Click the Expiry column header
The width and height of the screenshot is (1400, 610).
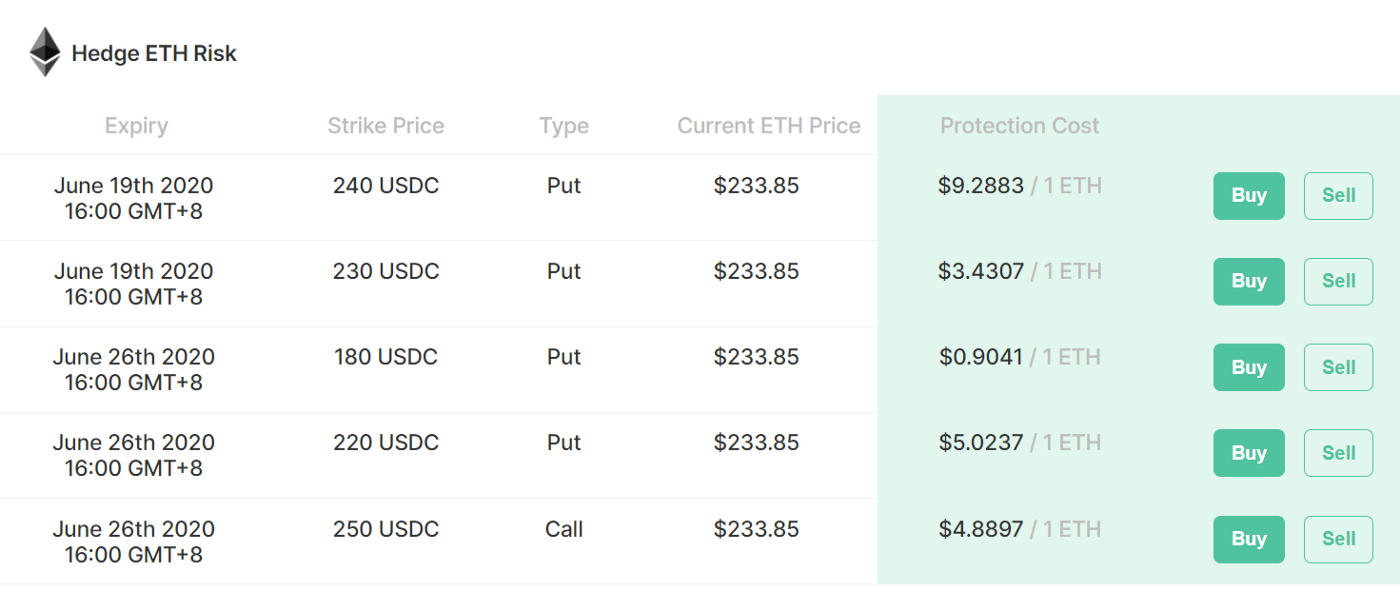[x=136, y=126]
